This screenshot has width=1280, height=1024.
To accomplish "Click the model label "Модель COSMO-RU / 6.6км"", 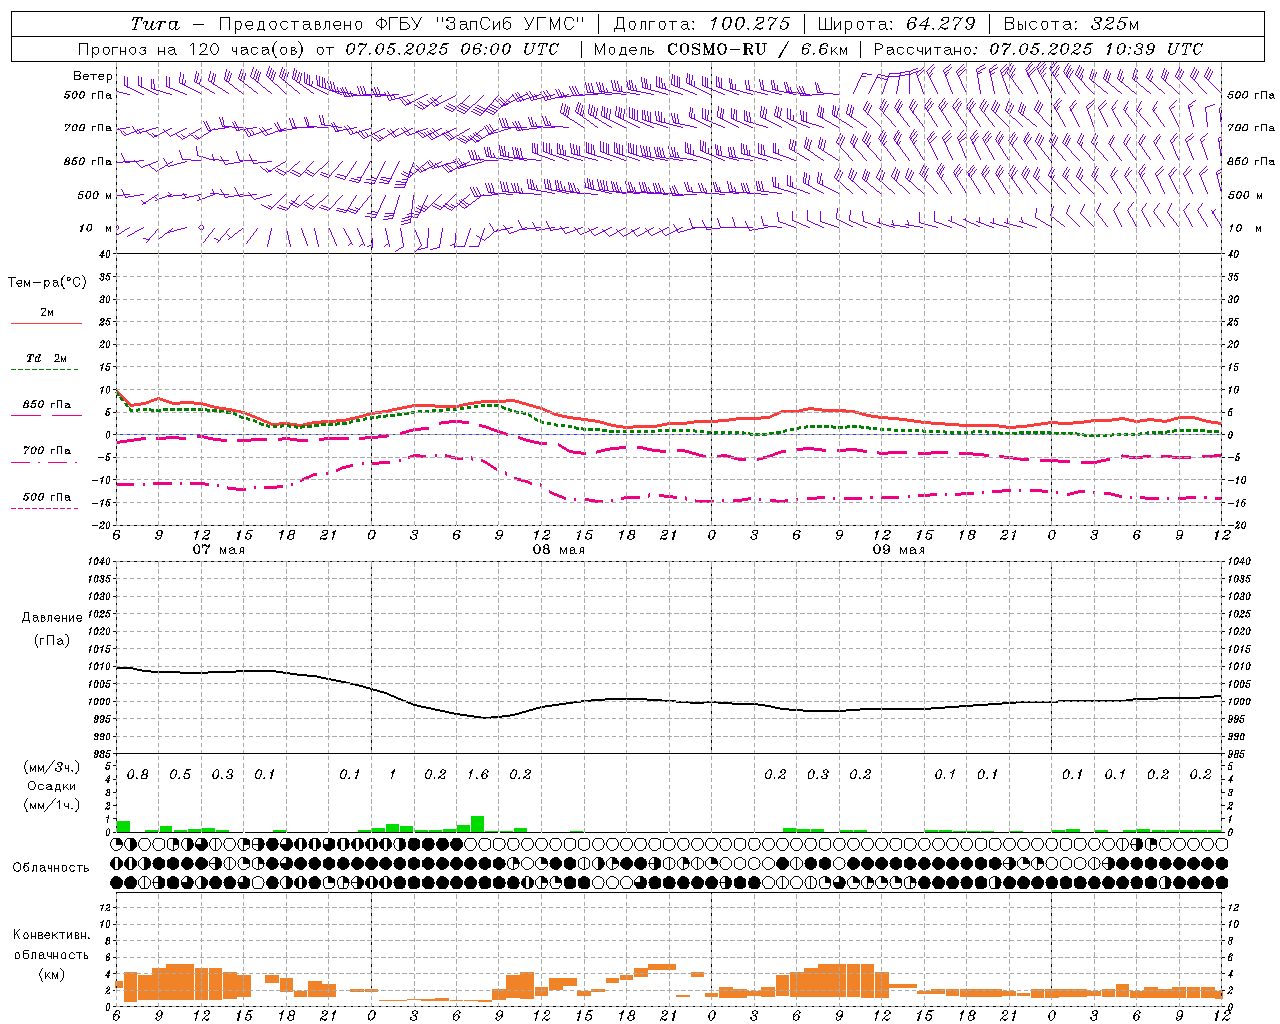I will pos(720,49).
